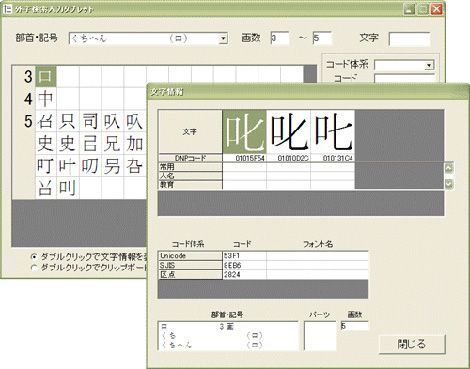This screenshot has height=369, width=470.
Task: Minimize the 外字検索入力タブレット window
Action: coord(409,9)
